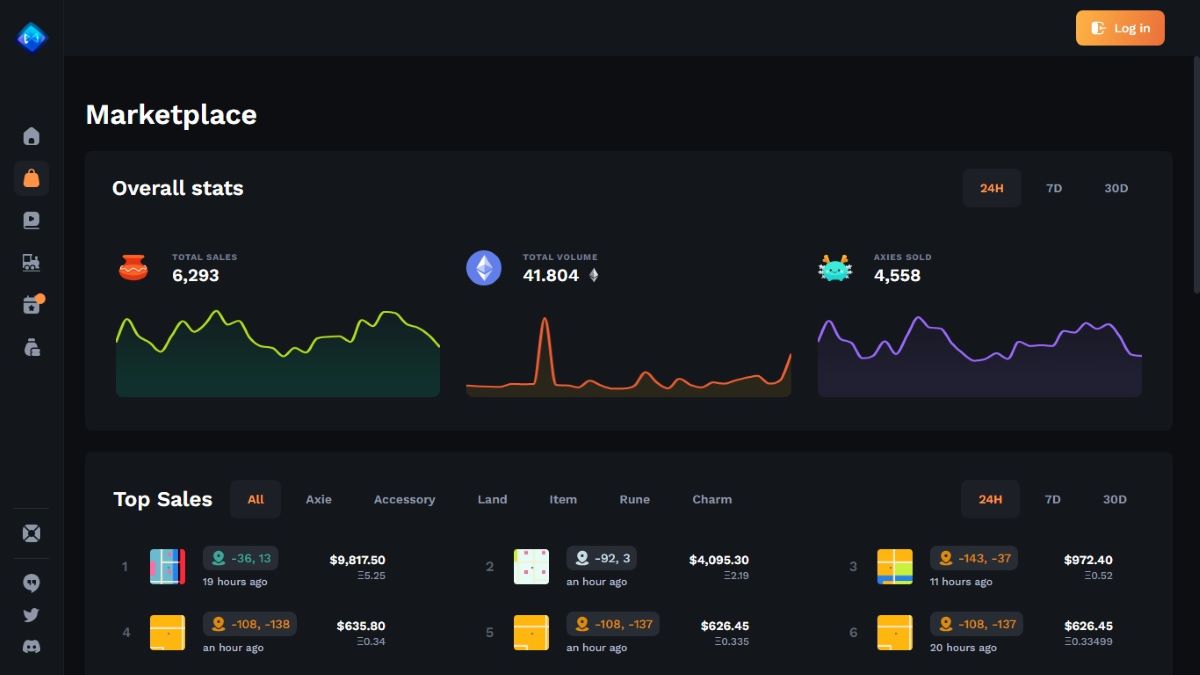Click the green Total Sales chart
1200x675 pixels.
tap(278, 353)
